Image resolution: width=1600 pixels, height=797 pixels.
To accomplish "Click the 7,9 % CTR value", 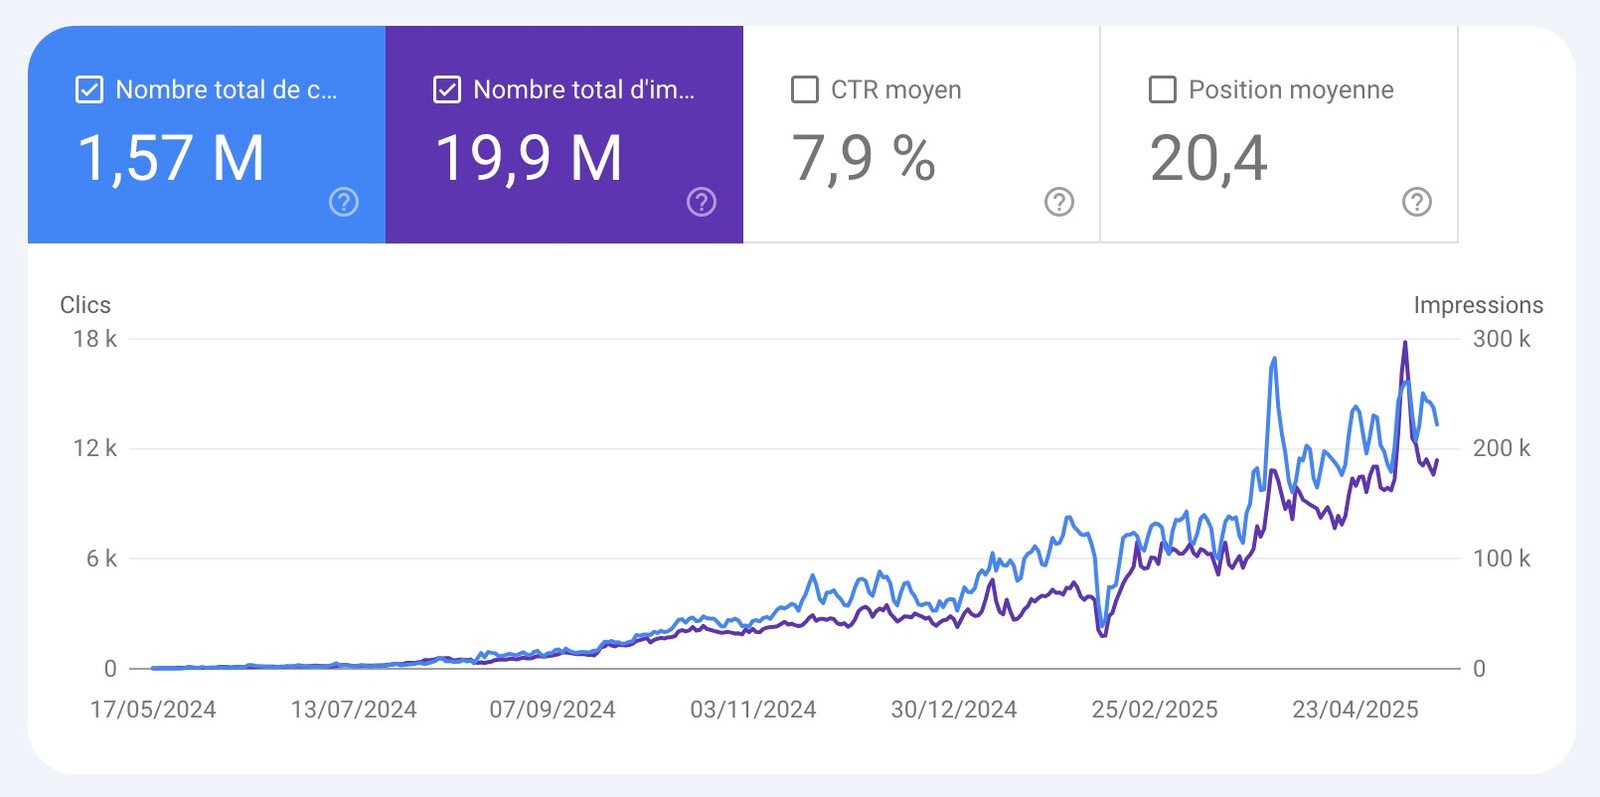I will 863,158.
